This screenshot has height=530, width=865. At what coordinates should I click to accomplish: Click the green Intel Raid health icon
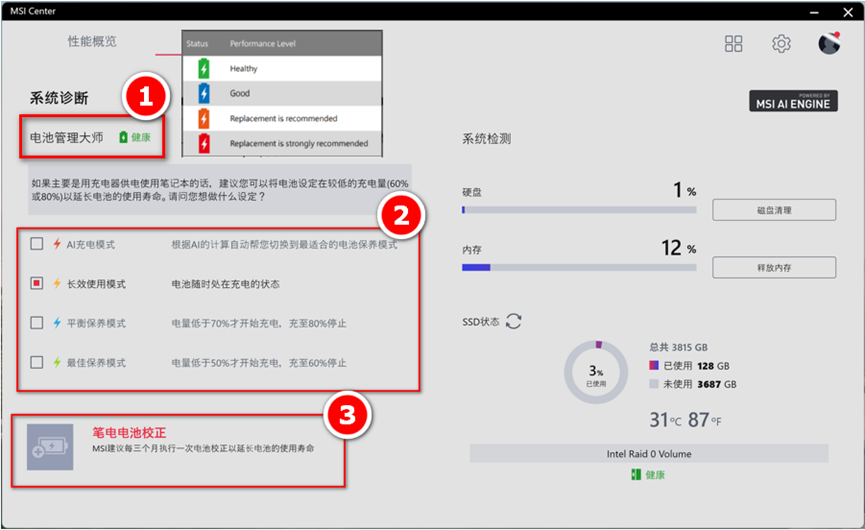click(635, 474)
